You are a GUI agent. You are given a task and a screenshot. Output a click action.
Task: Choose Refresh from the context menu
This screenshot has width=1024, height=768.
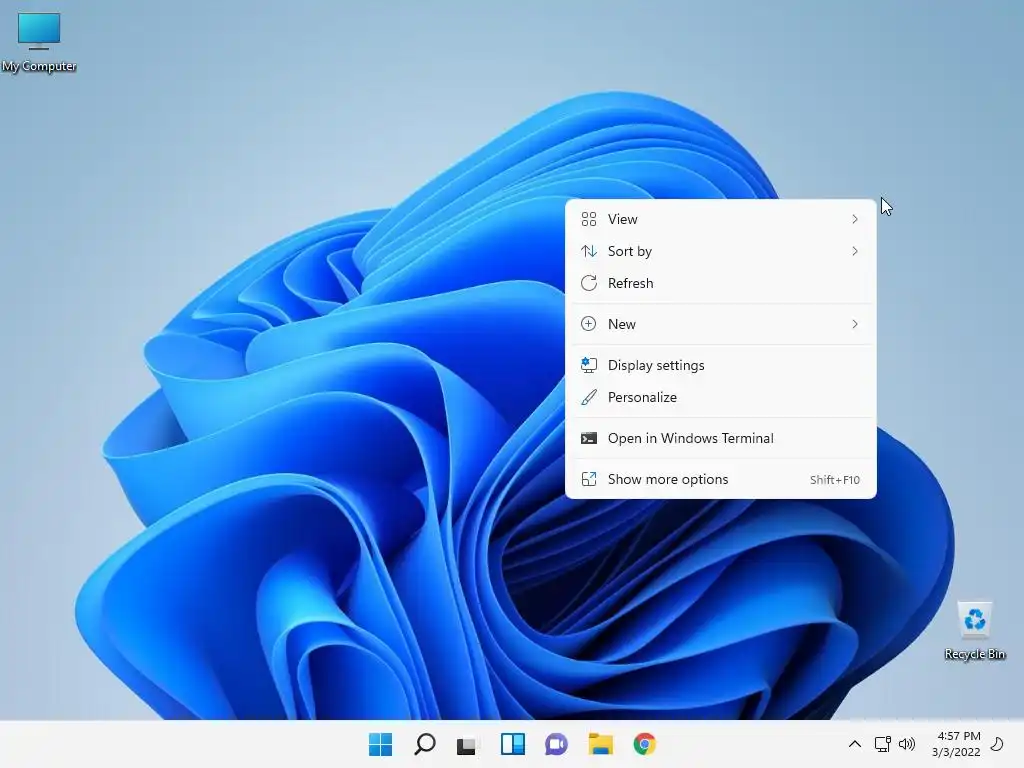pos(720,283)
